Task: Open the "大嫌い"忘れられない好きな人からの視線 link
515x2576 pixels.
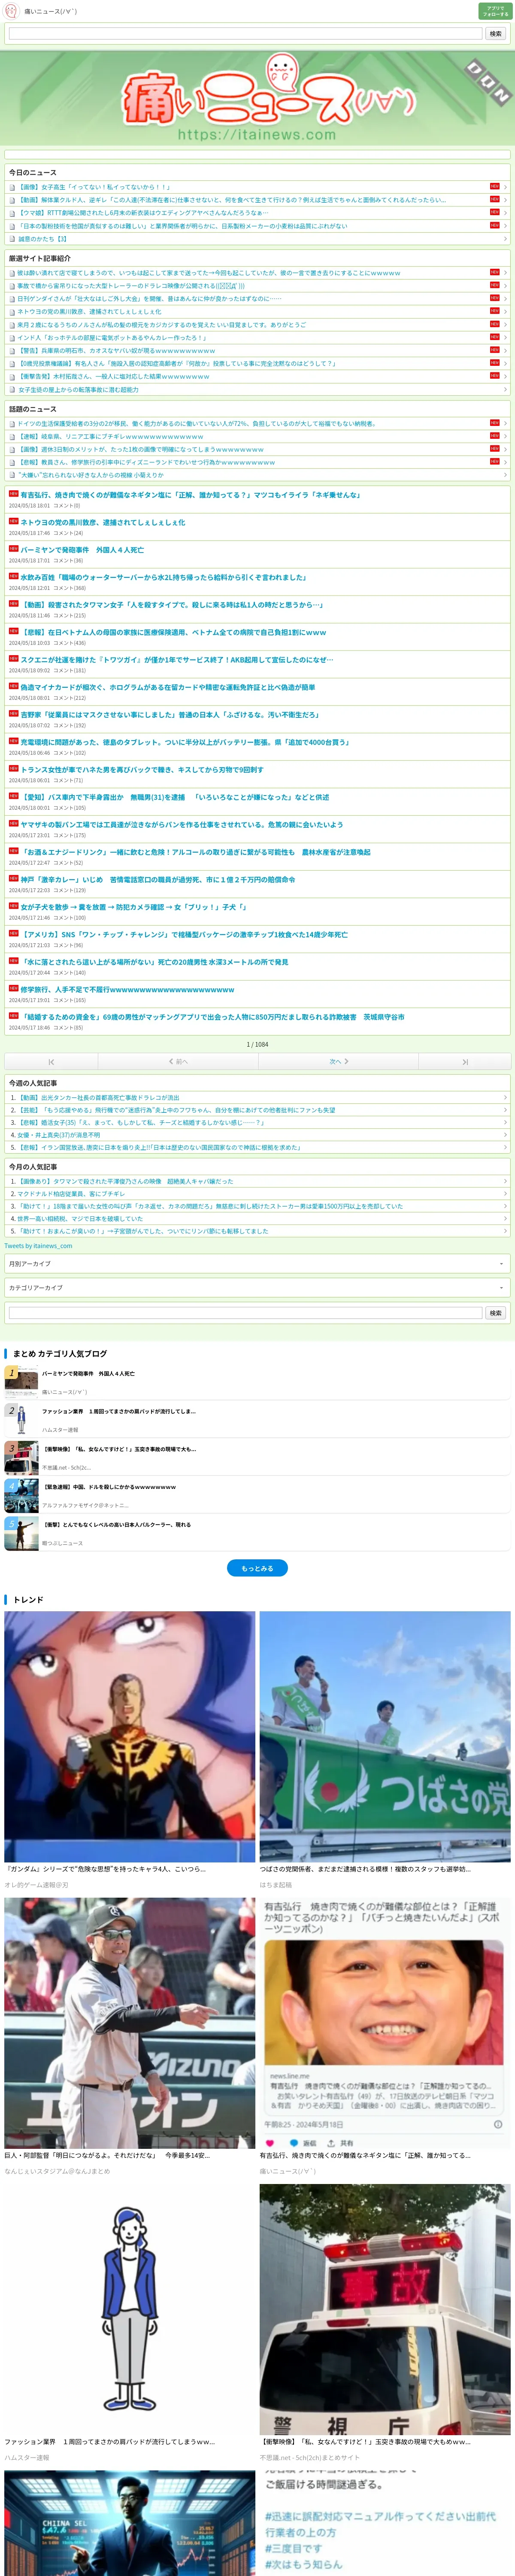Action: [91, 475]
